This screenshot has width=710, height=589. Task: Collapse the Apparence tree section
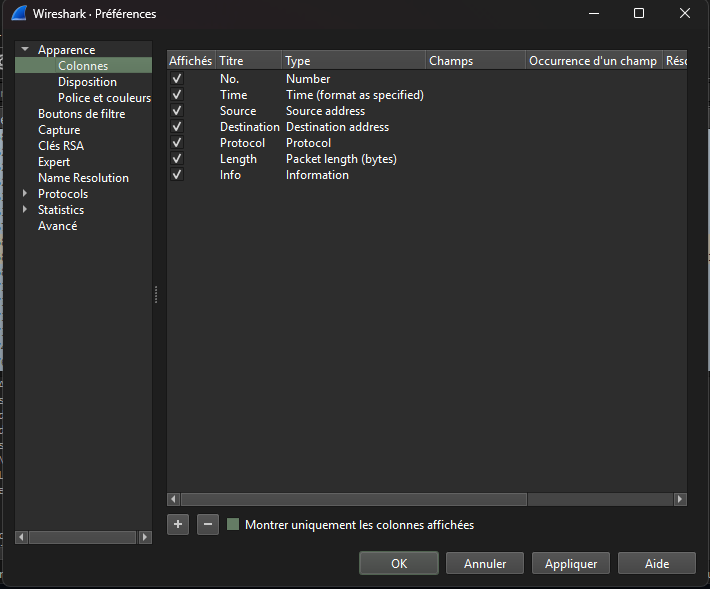25,50
